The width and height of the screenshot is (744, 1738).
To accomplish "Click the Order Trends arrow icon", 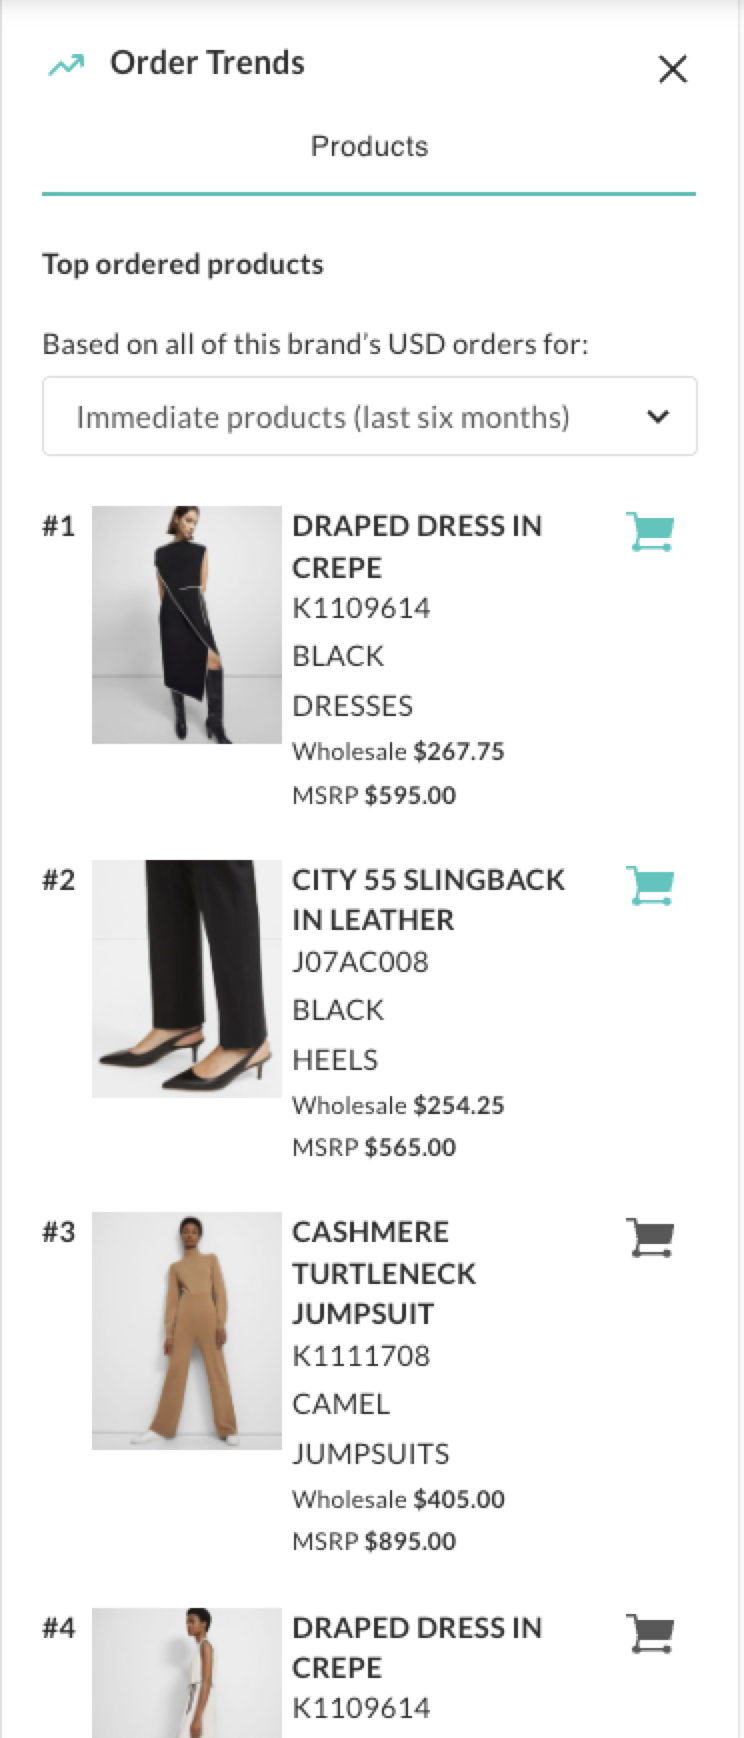I will click(x=67, y=66).
